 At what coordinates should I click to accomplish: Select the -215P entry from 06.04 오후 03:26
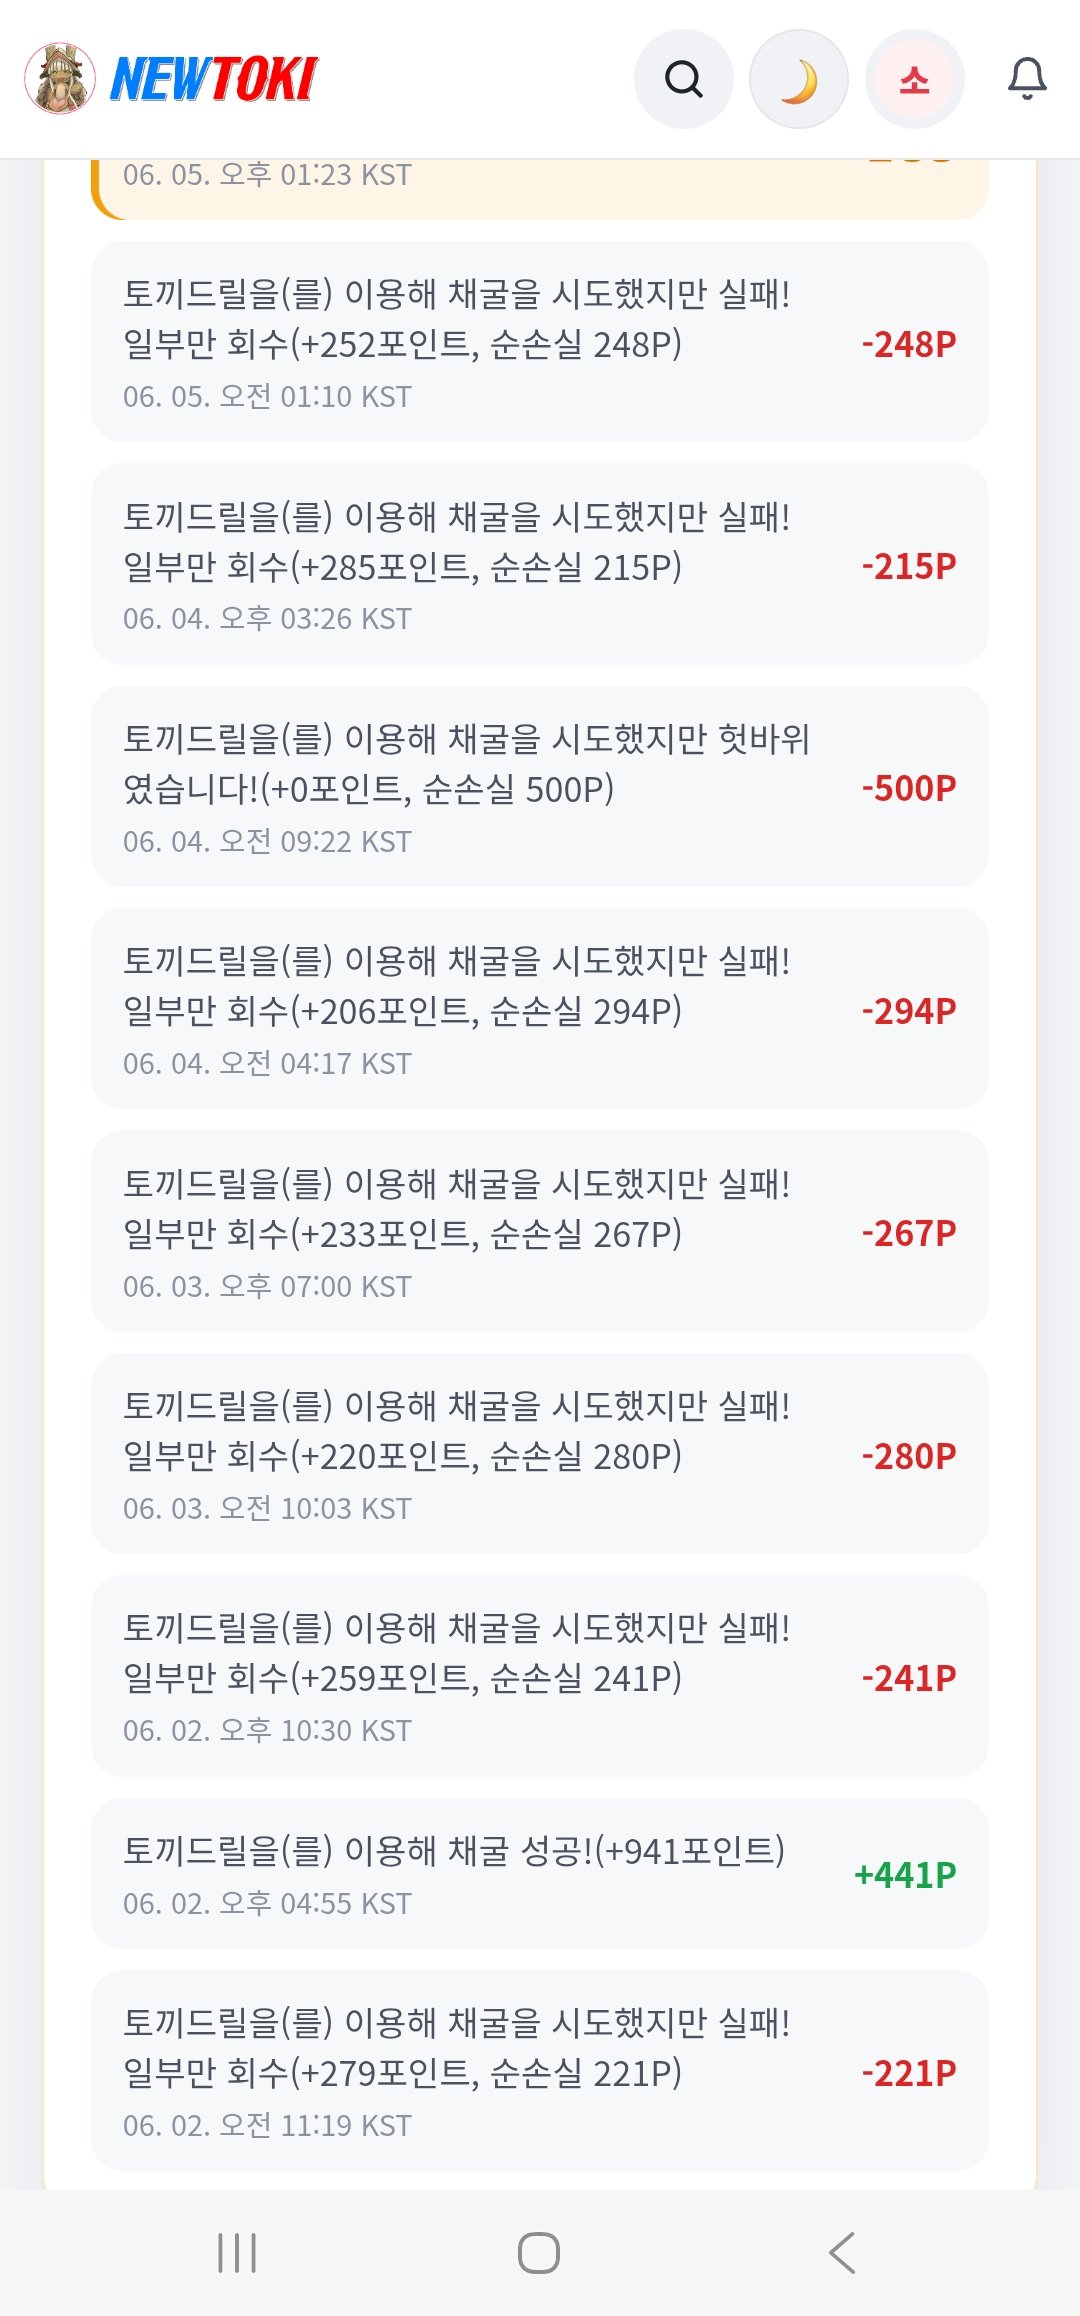click(540, 564)
